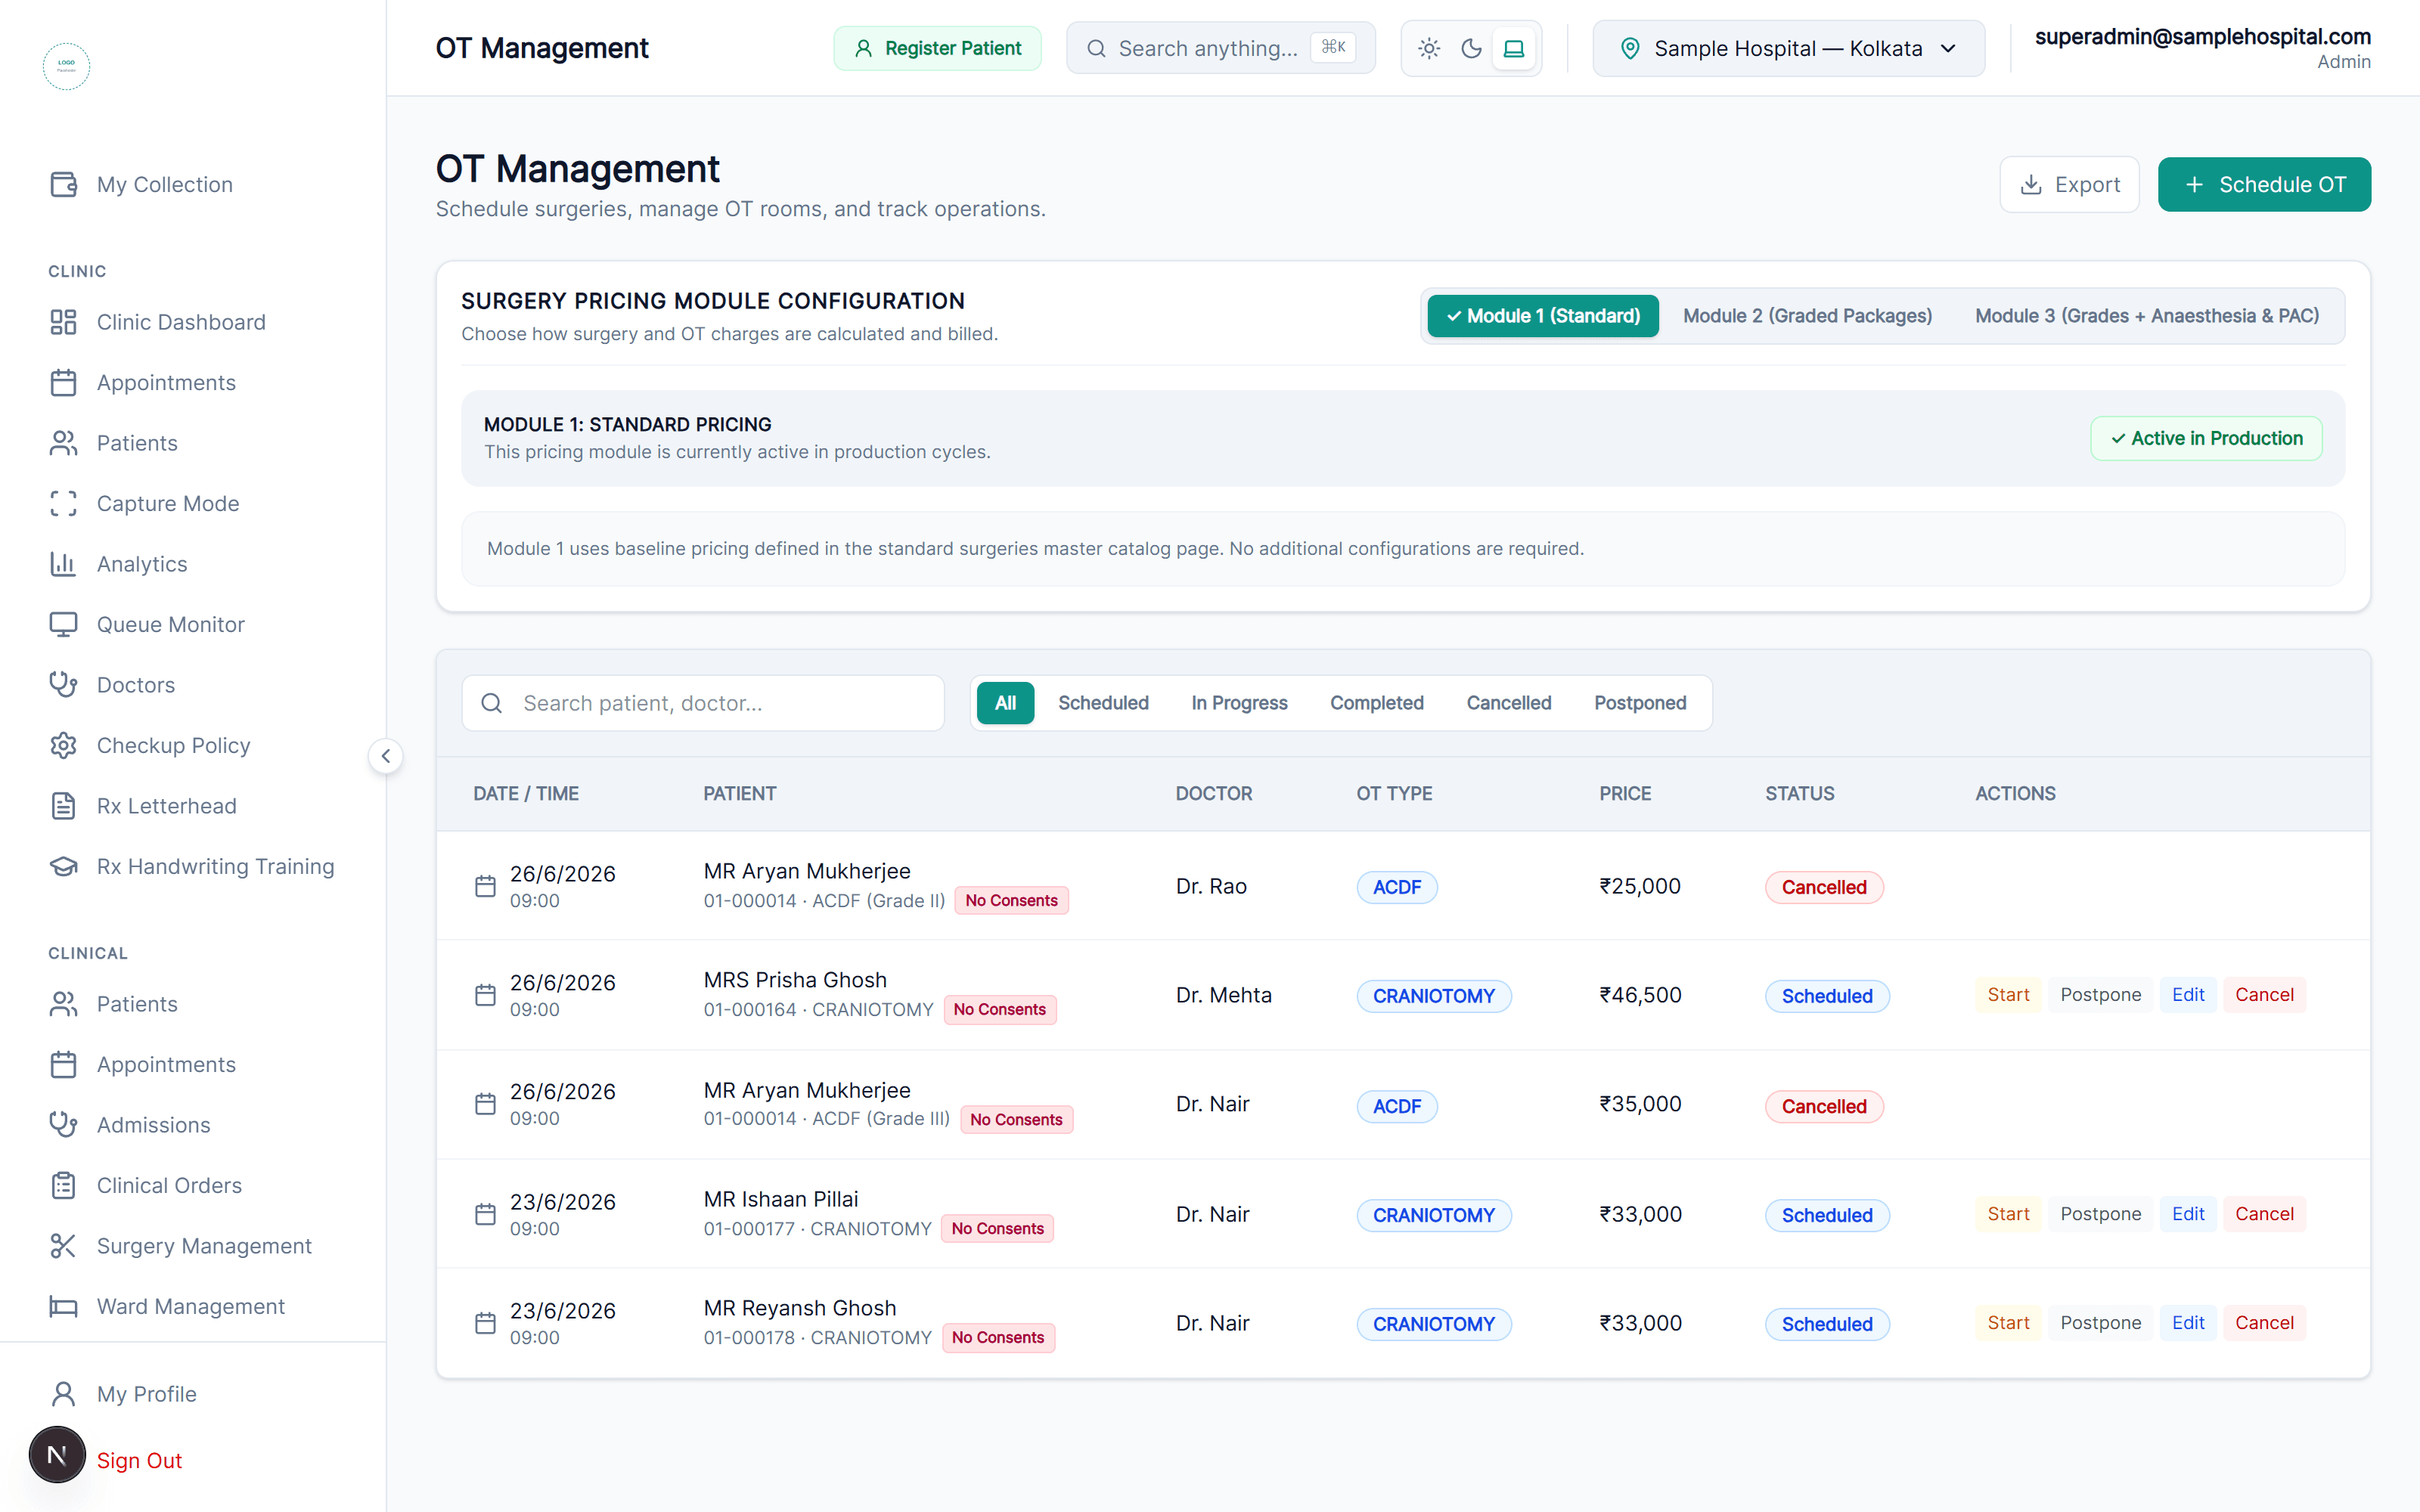The width and height of the screenshot is (2420, 1512).
Task: Filter list by Completed tab
Action: click(1376, 703)
